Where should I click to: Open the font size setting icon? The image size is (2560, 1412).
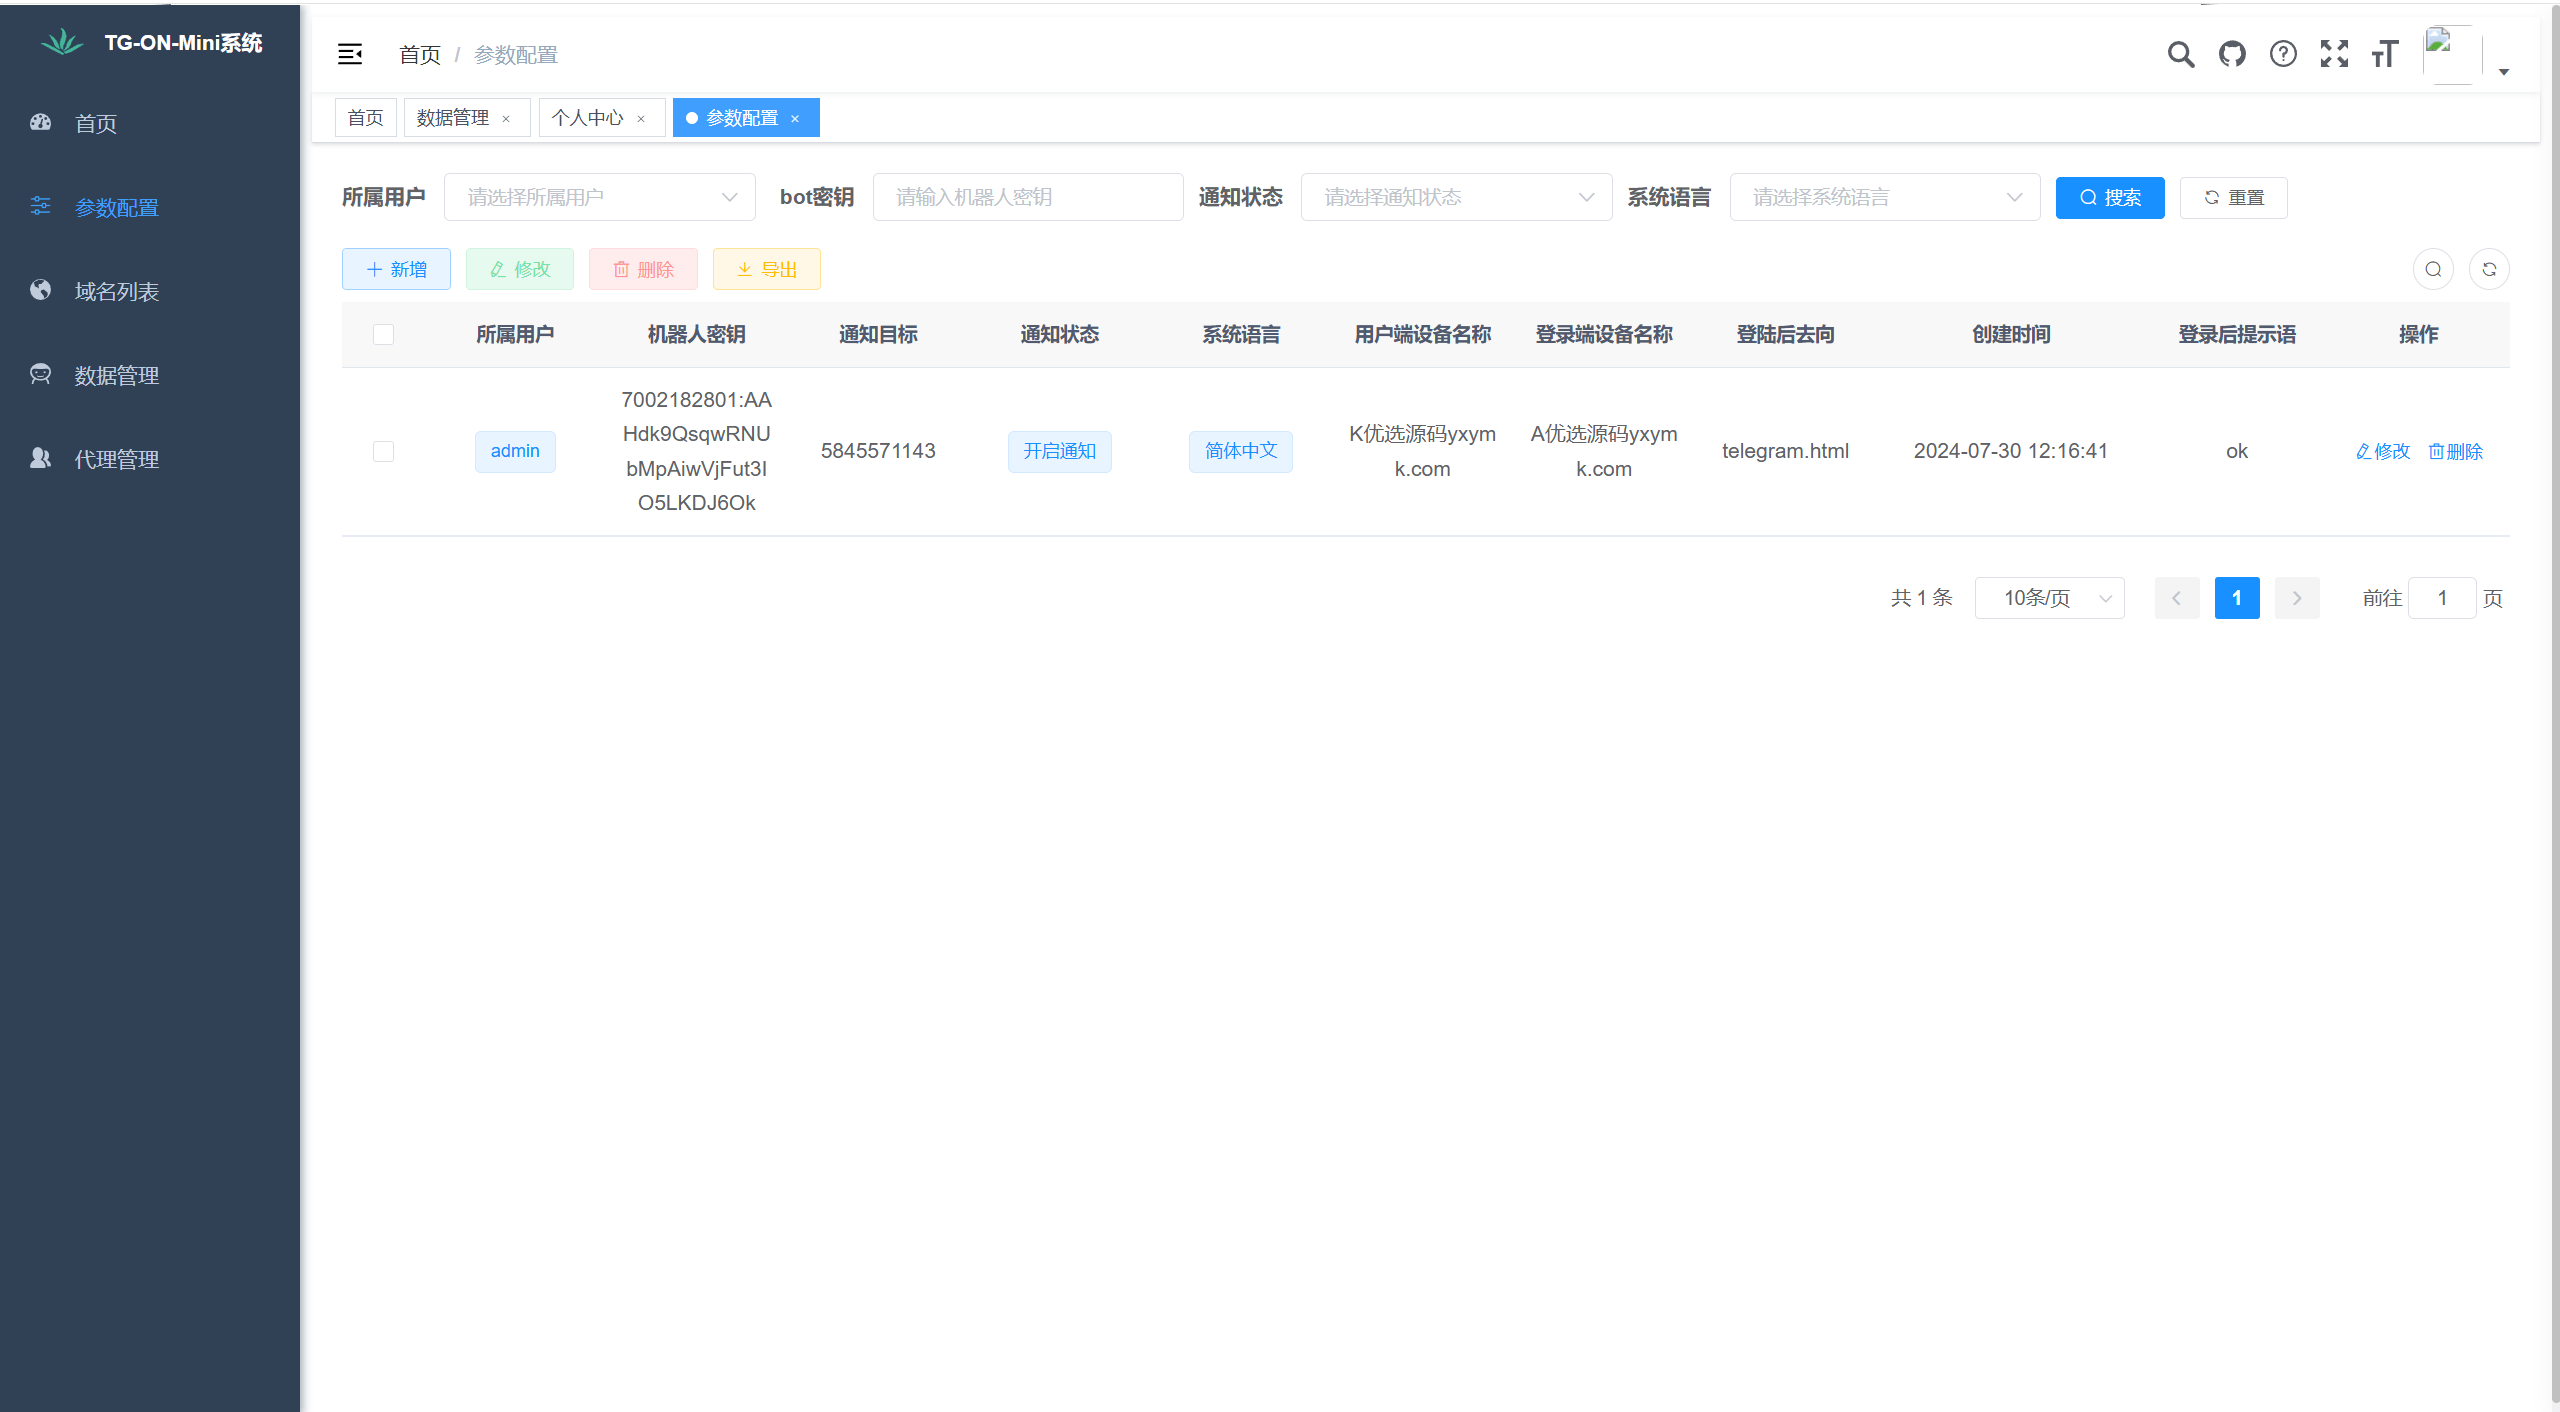pos(2385,54)
